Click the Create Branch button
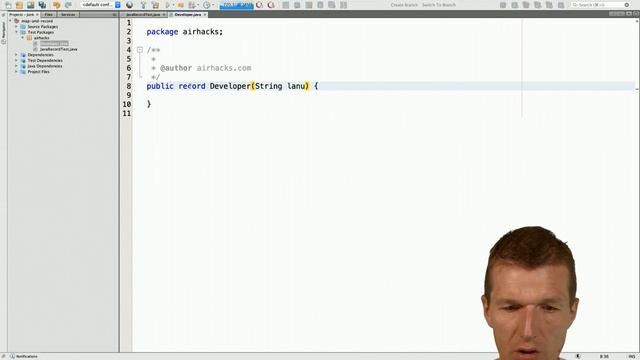The height and width of the screenshot is (360, 640). [x=404, y=5]
